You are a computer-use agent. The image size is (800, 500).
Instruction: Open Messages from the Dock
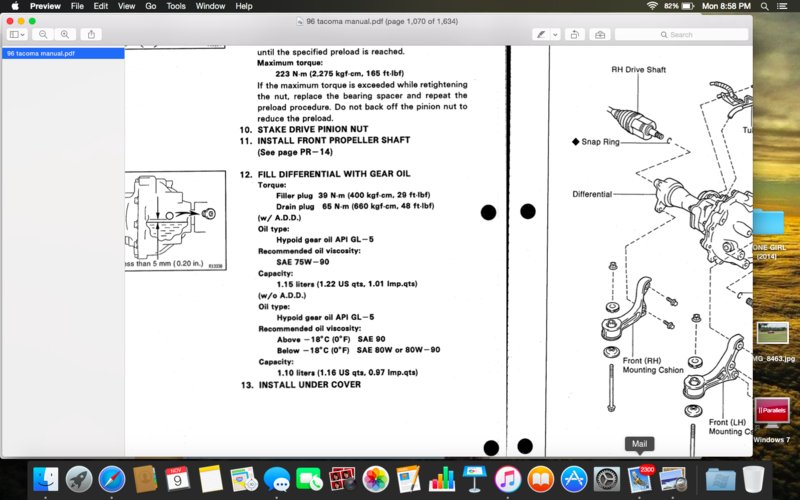(277, 479)
